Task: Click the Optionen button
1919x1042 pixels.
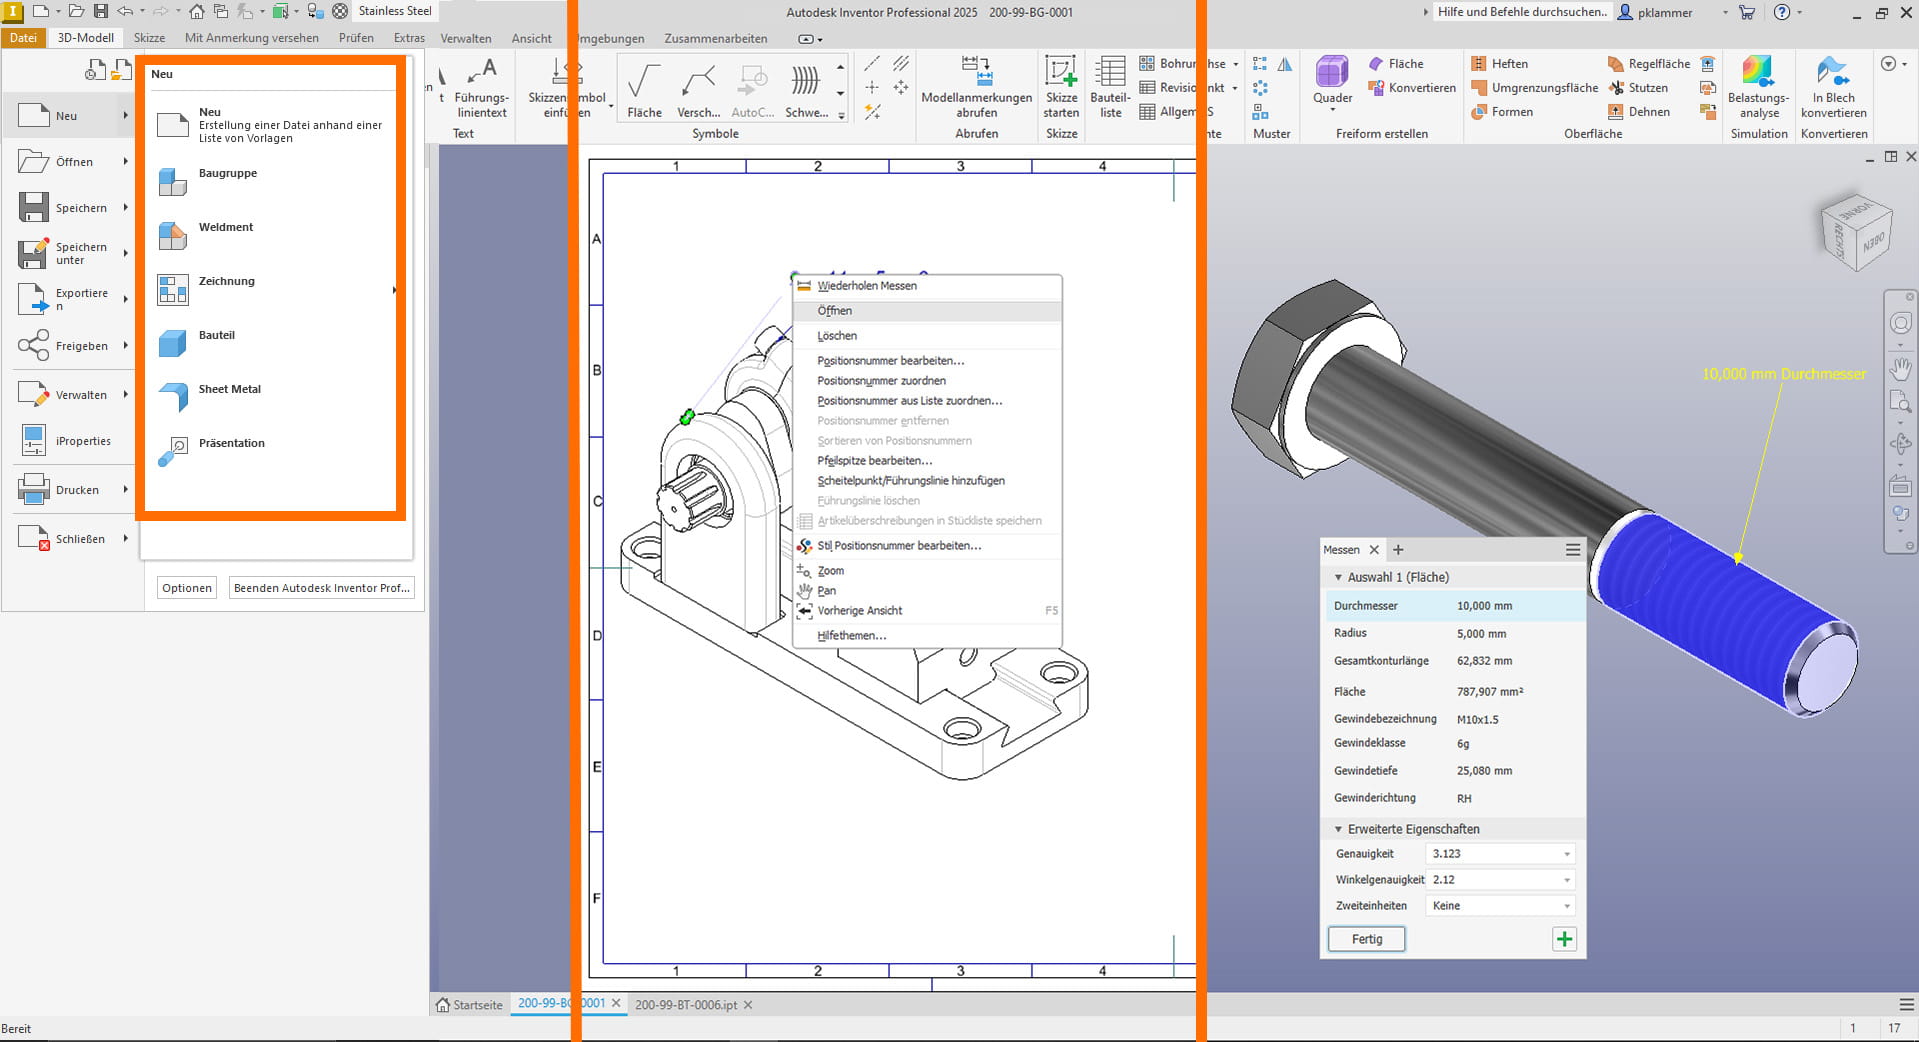Action: pyautogui.click(x=186, y=588)
